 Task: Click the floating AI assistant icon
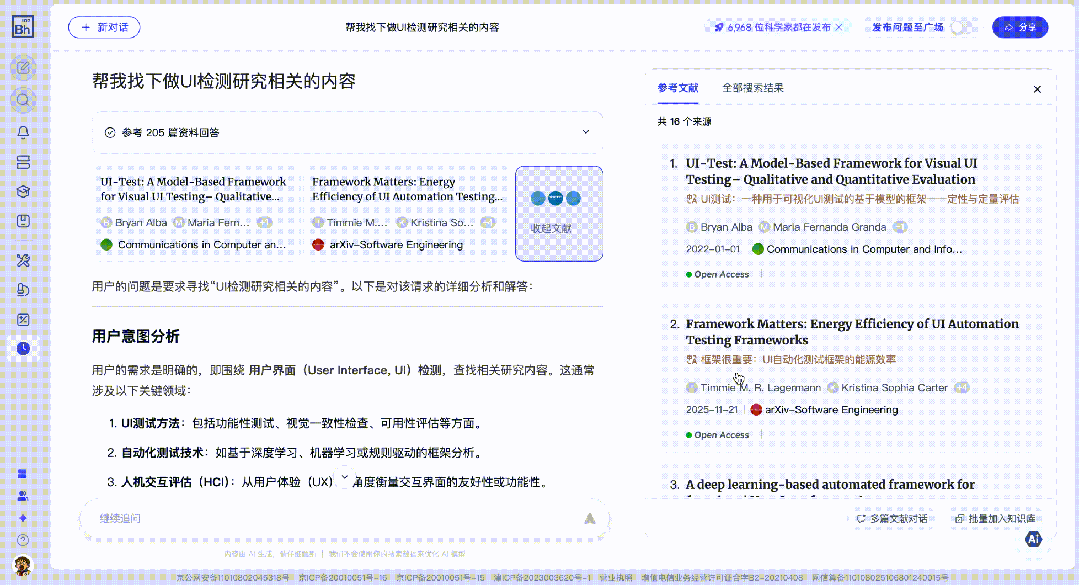pyautogui.click(x=1034, y=539)
